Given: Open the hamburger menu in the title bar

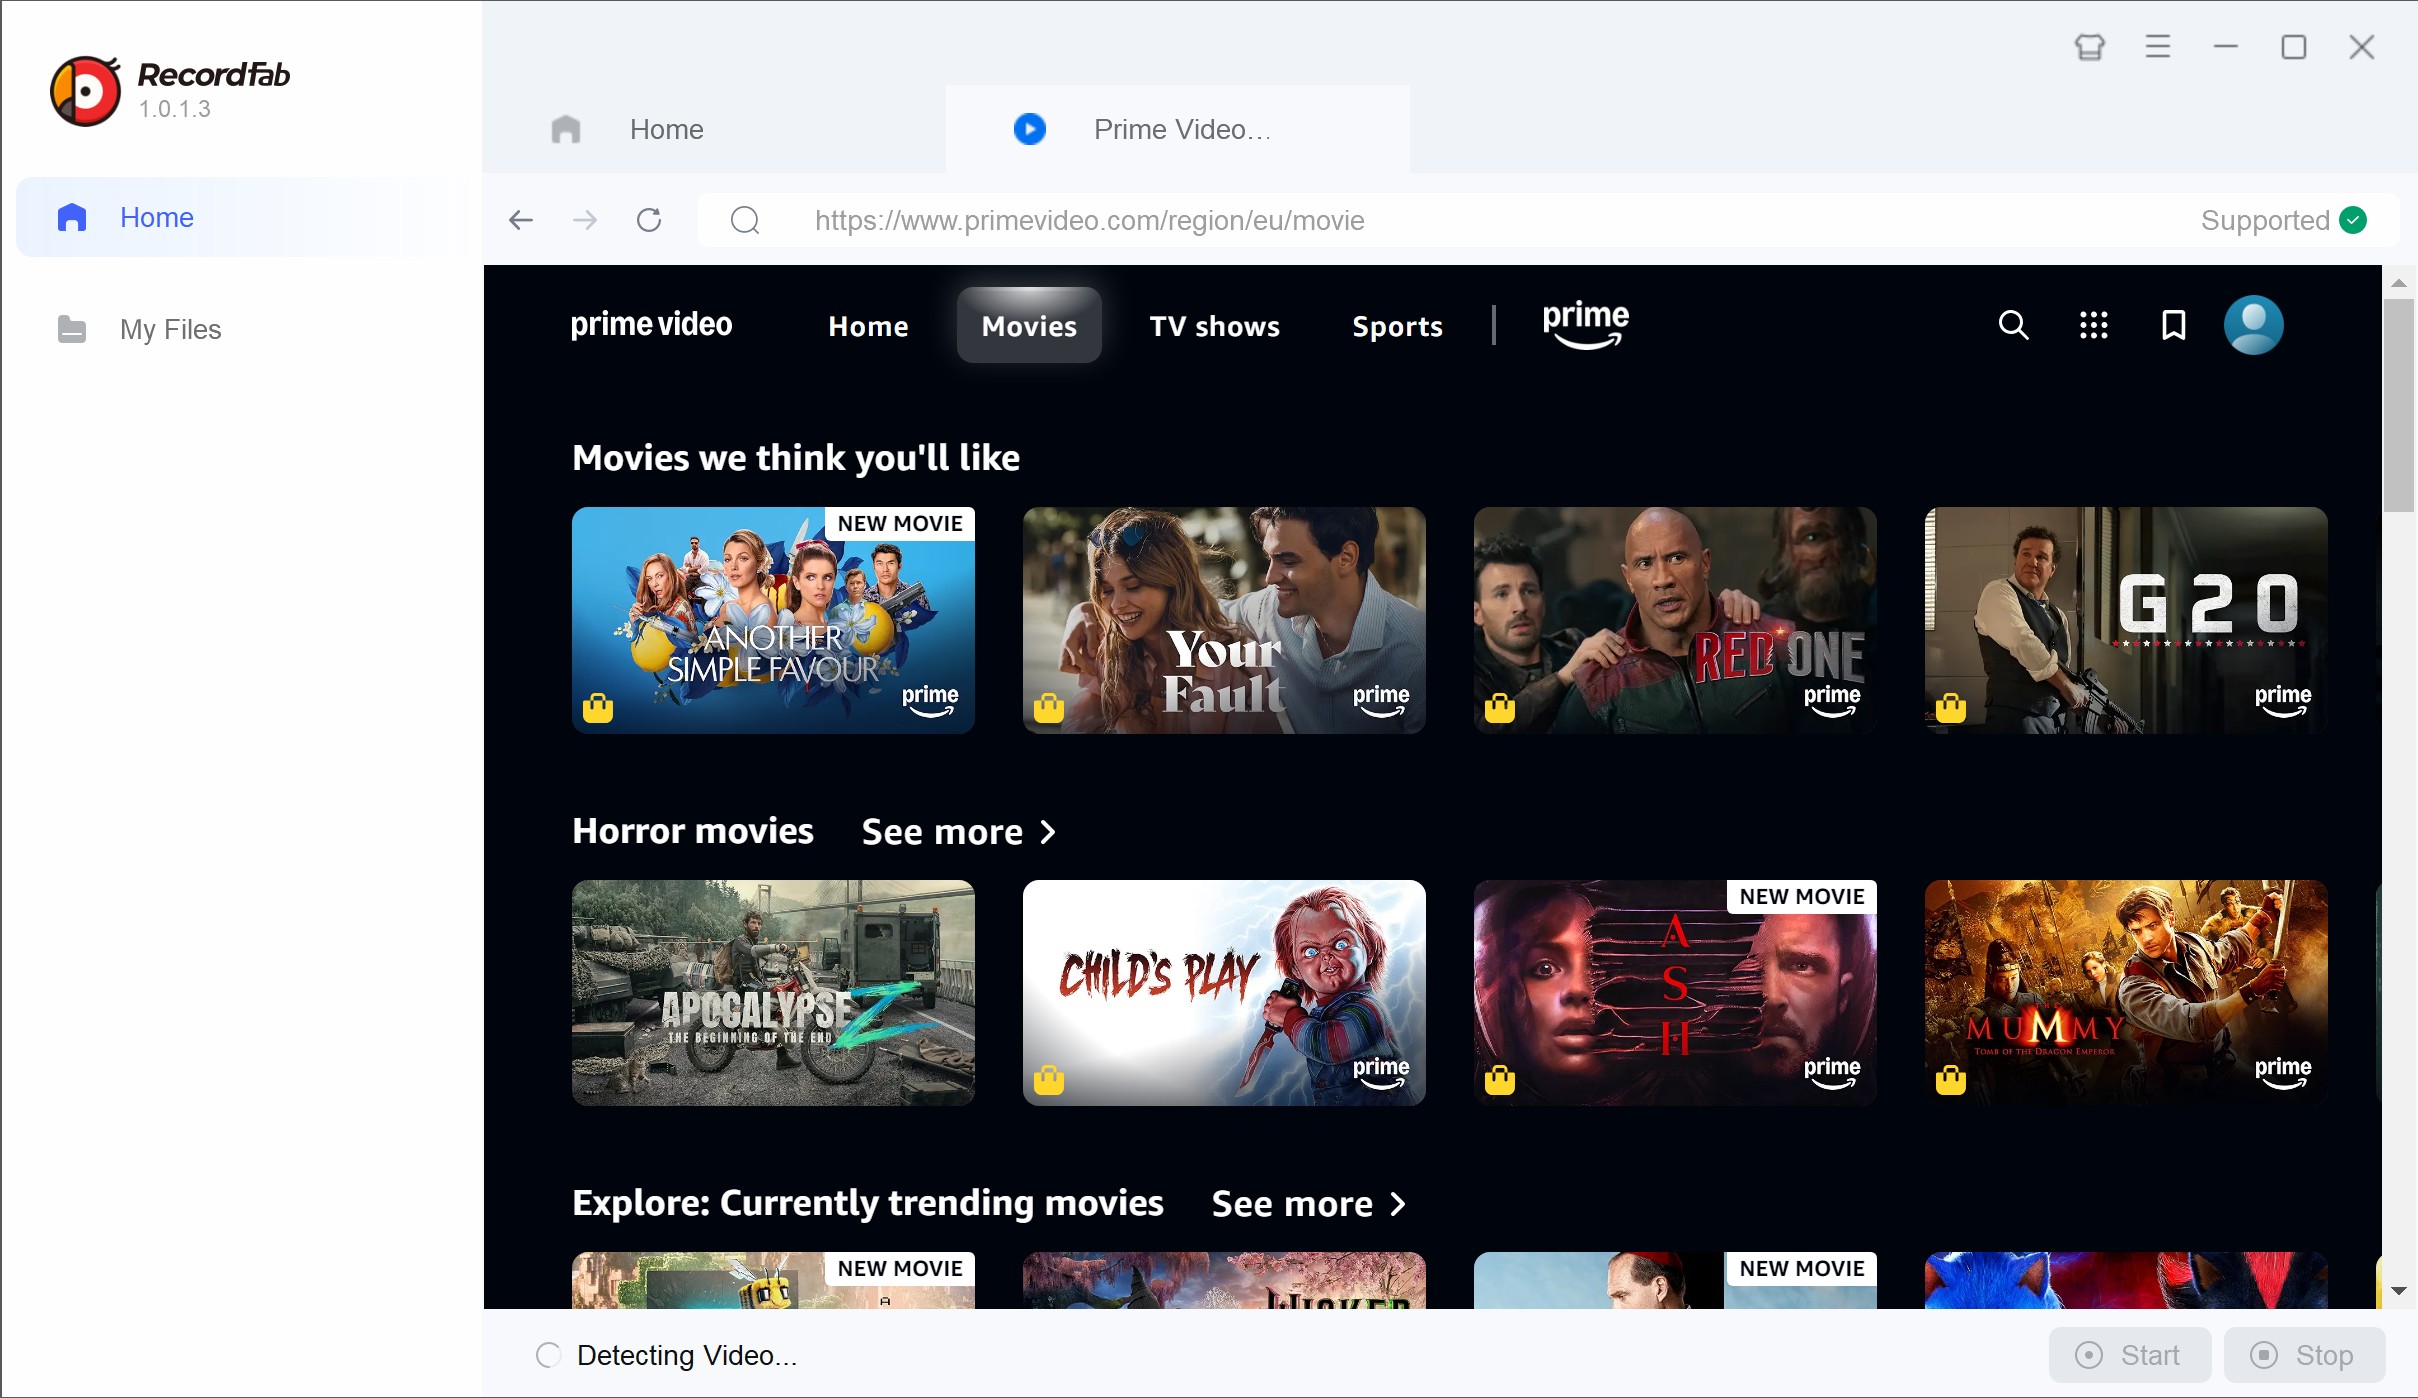Looking at the screenshot, I should (x=2158, y=47).
